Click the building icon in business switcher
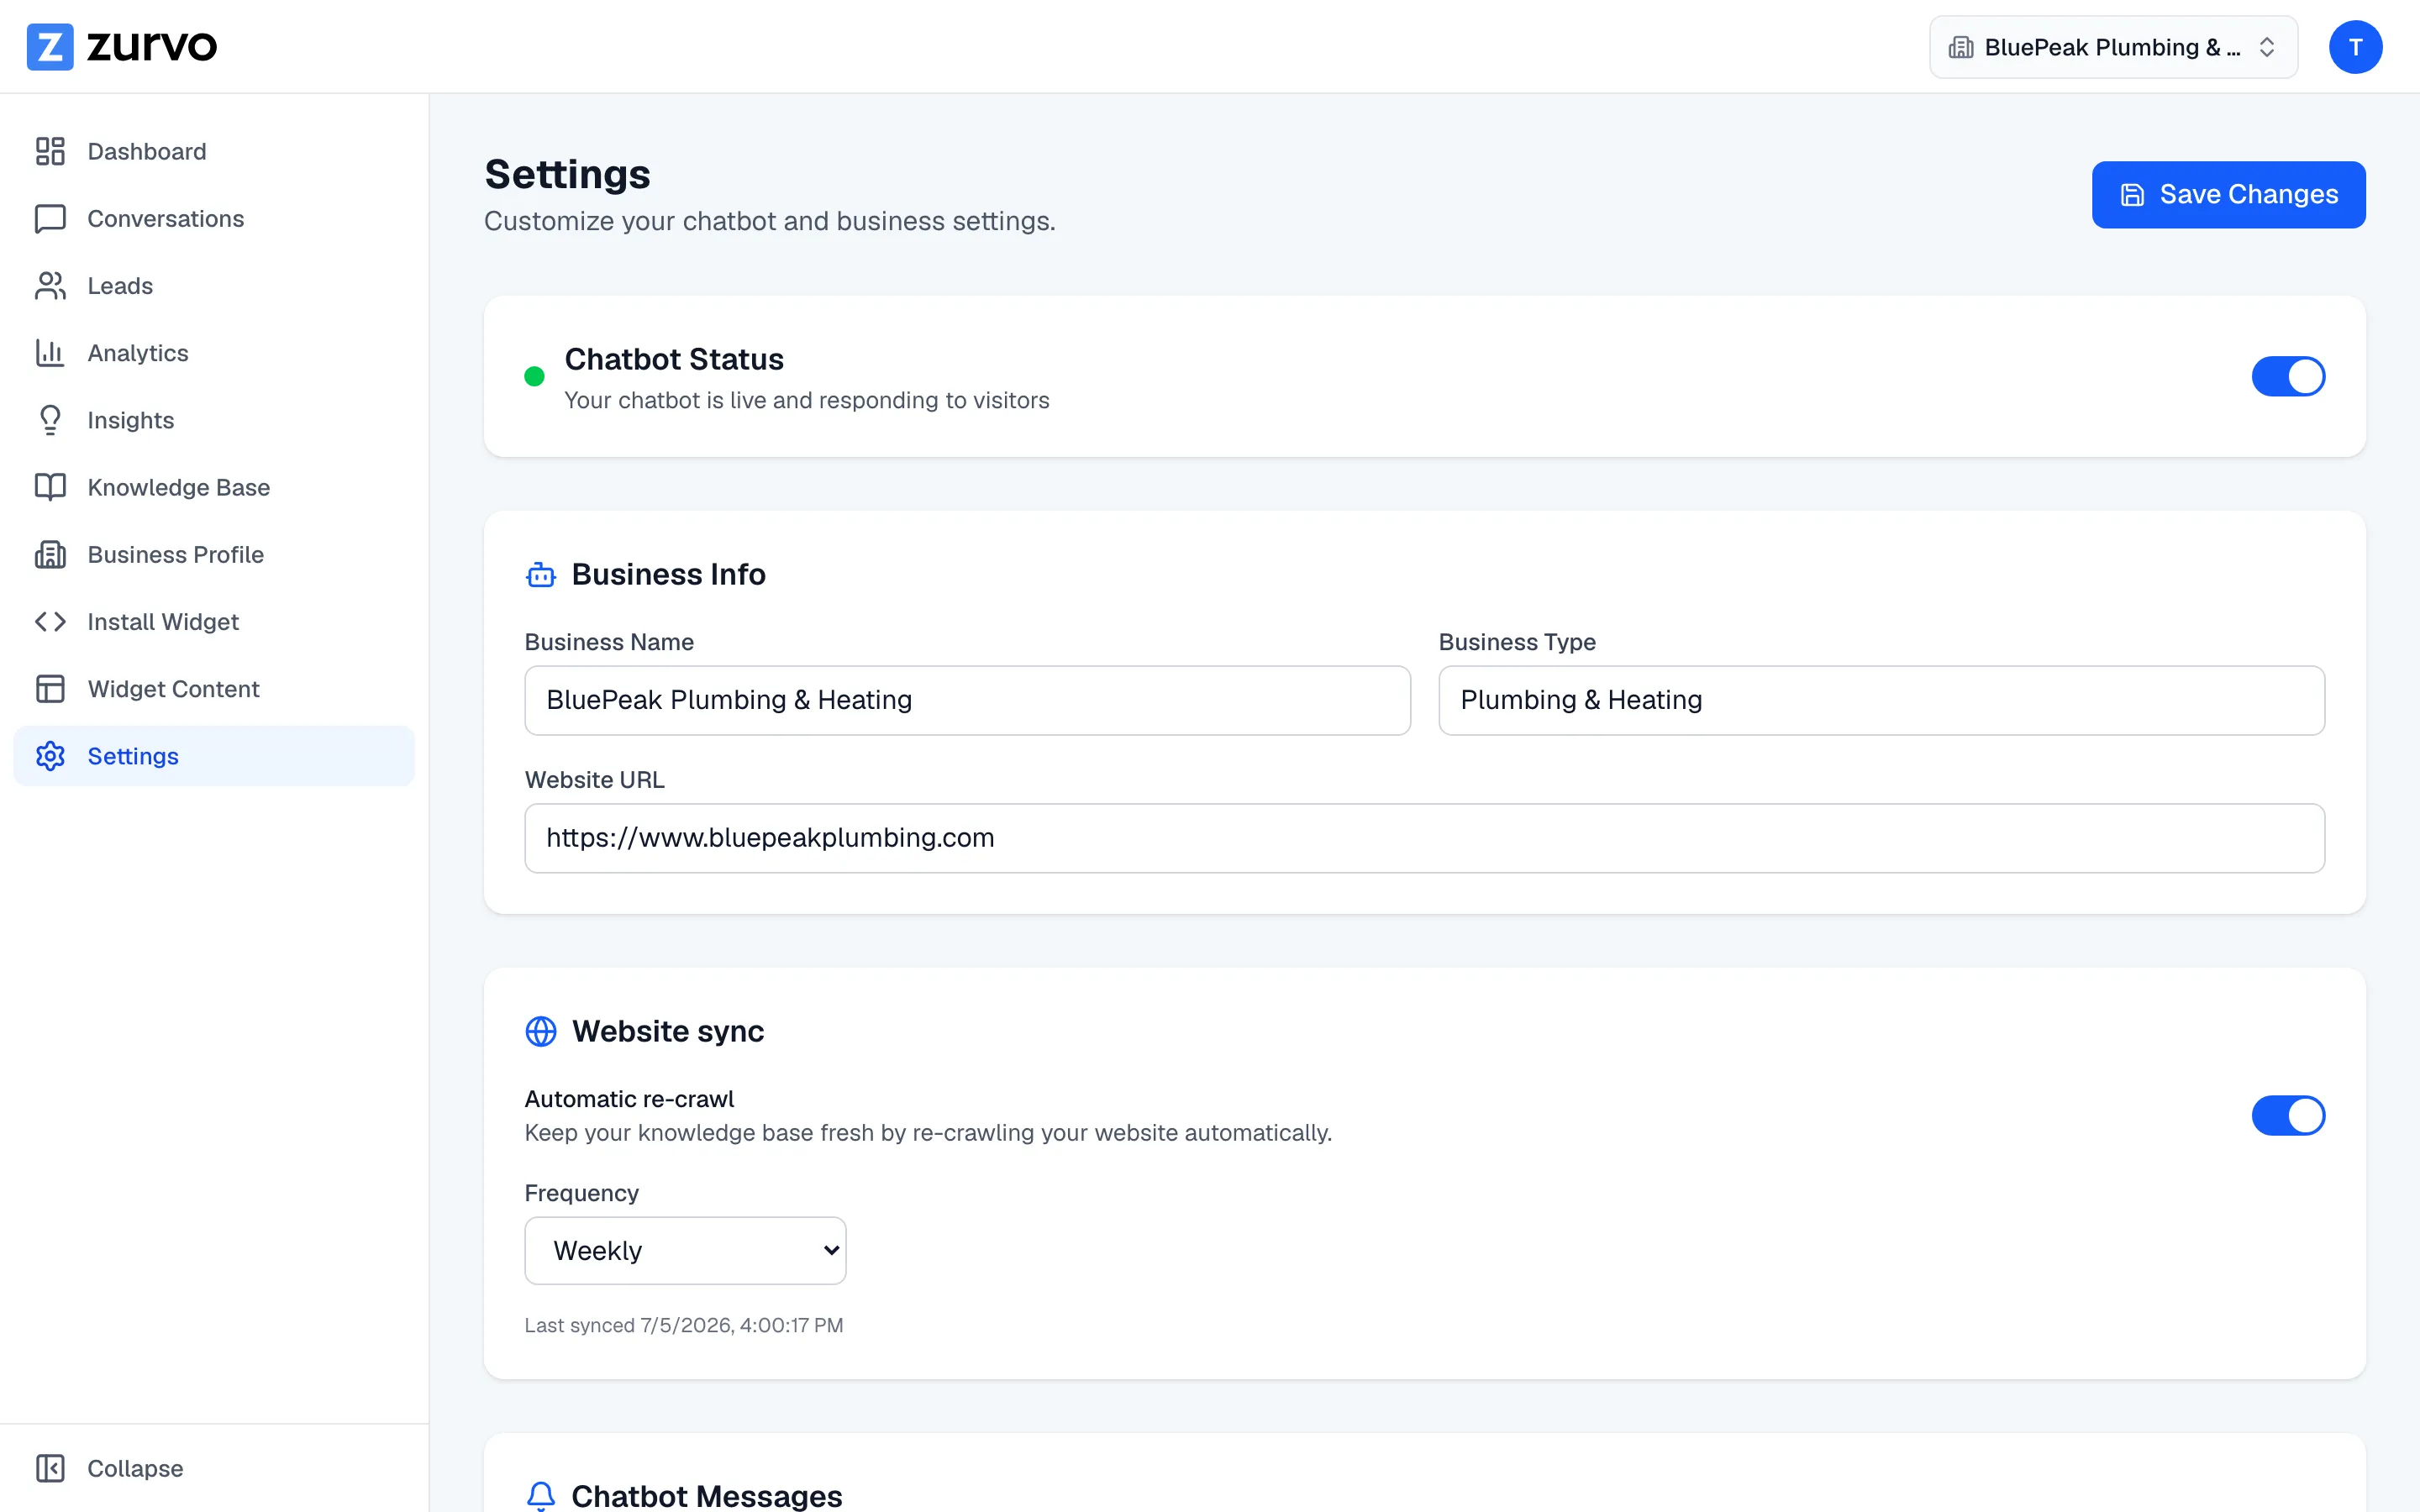Screen dimensions: 2420x1512 (x=1961, y=47)
